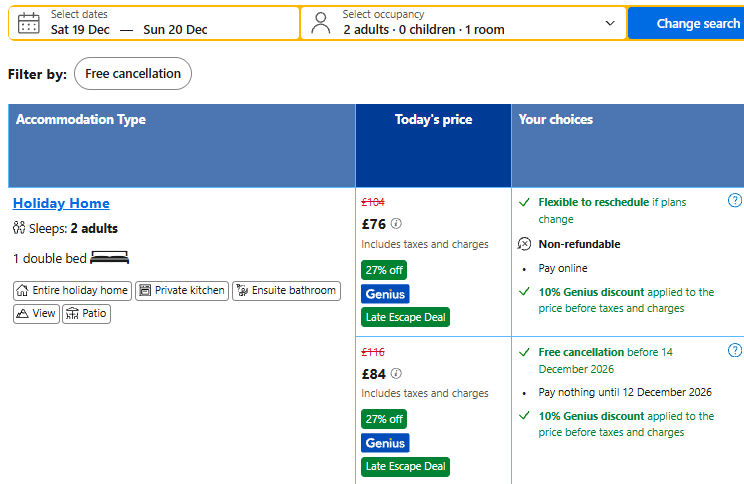
Task: Click the help icon for the free cancellation option
Action: point(735,351)
